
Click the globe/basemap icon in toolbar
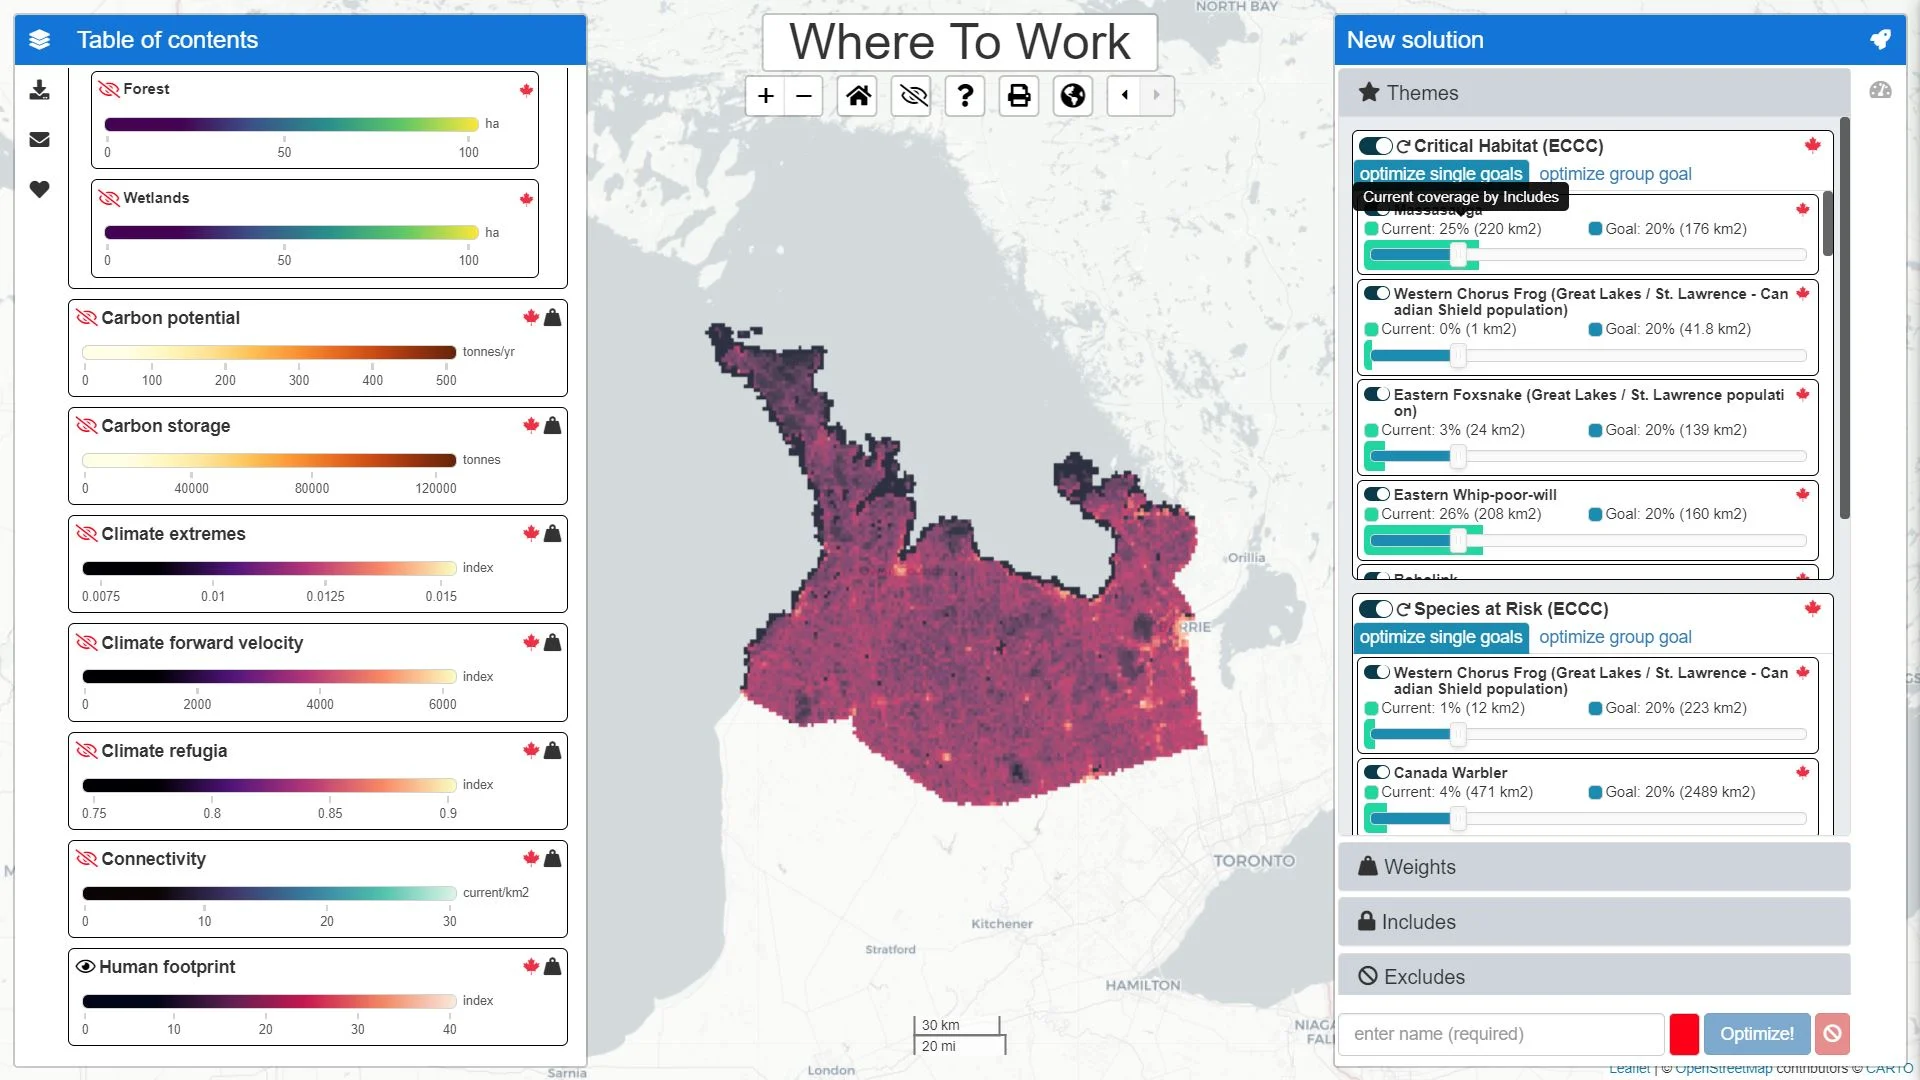tap(1075, 95)
